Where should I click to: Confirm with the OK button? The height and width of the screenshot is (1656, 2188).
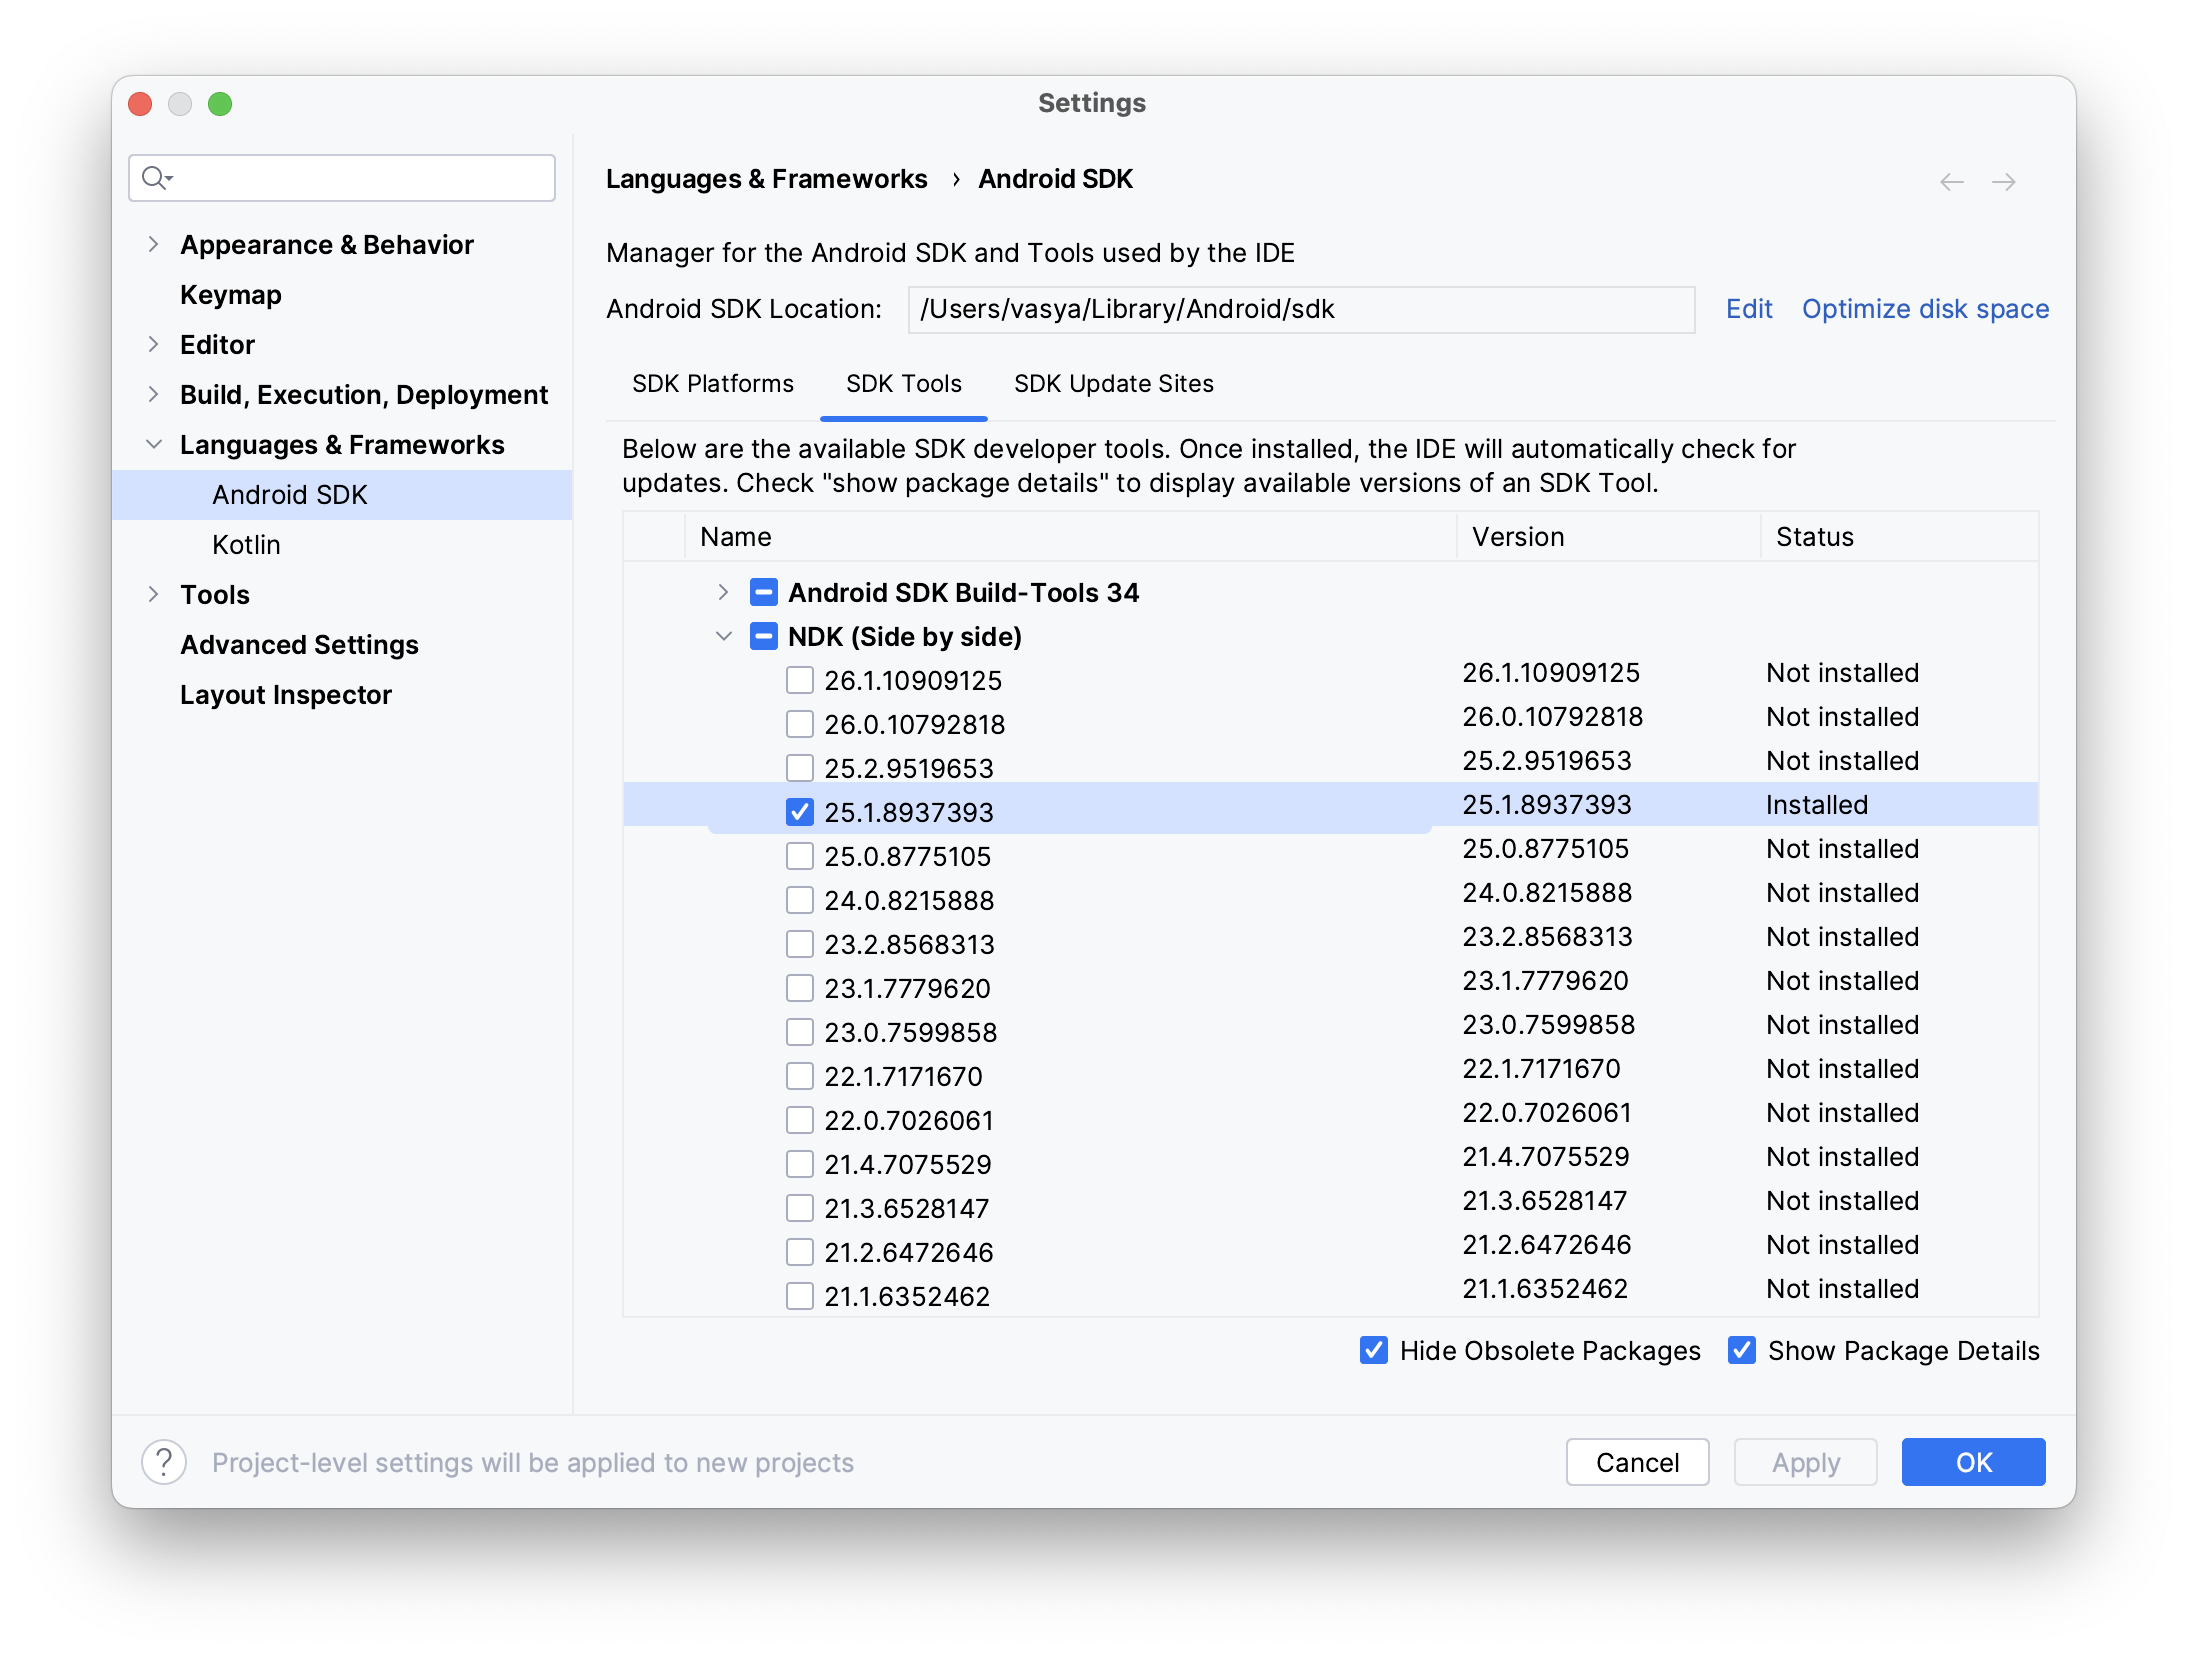click(1973, 1462)
